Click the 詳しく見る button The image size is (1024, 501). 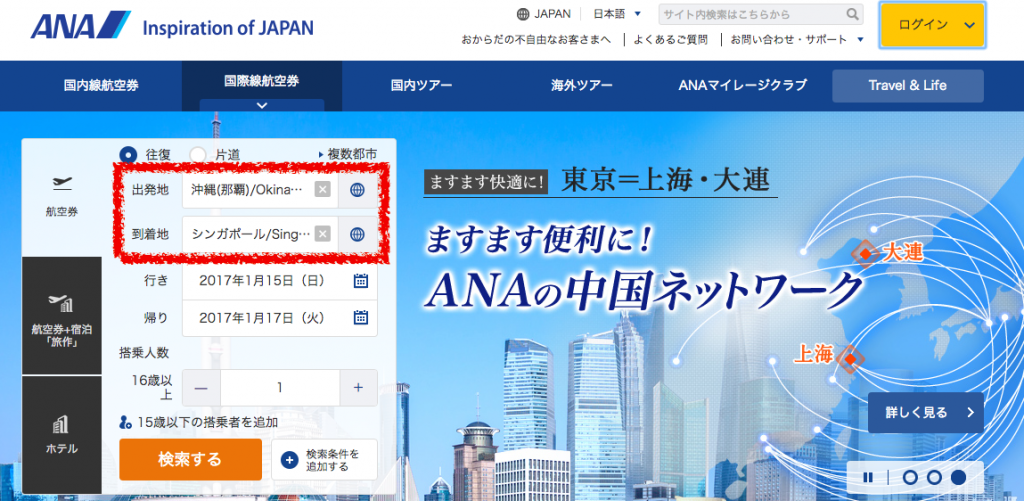pyautogui.click(x=925, y=412)
